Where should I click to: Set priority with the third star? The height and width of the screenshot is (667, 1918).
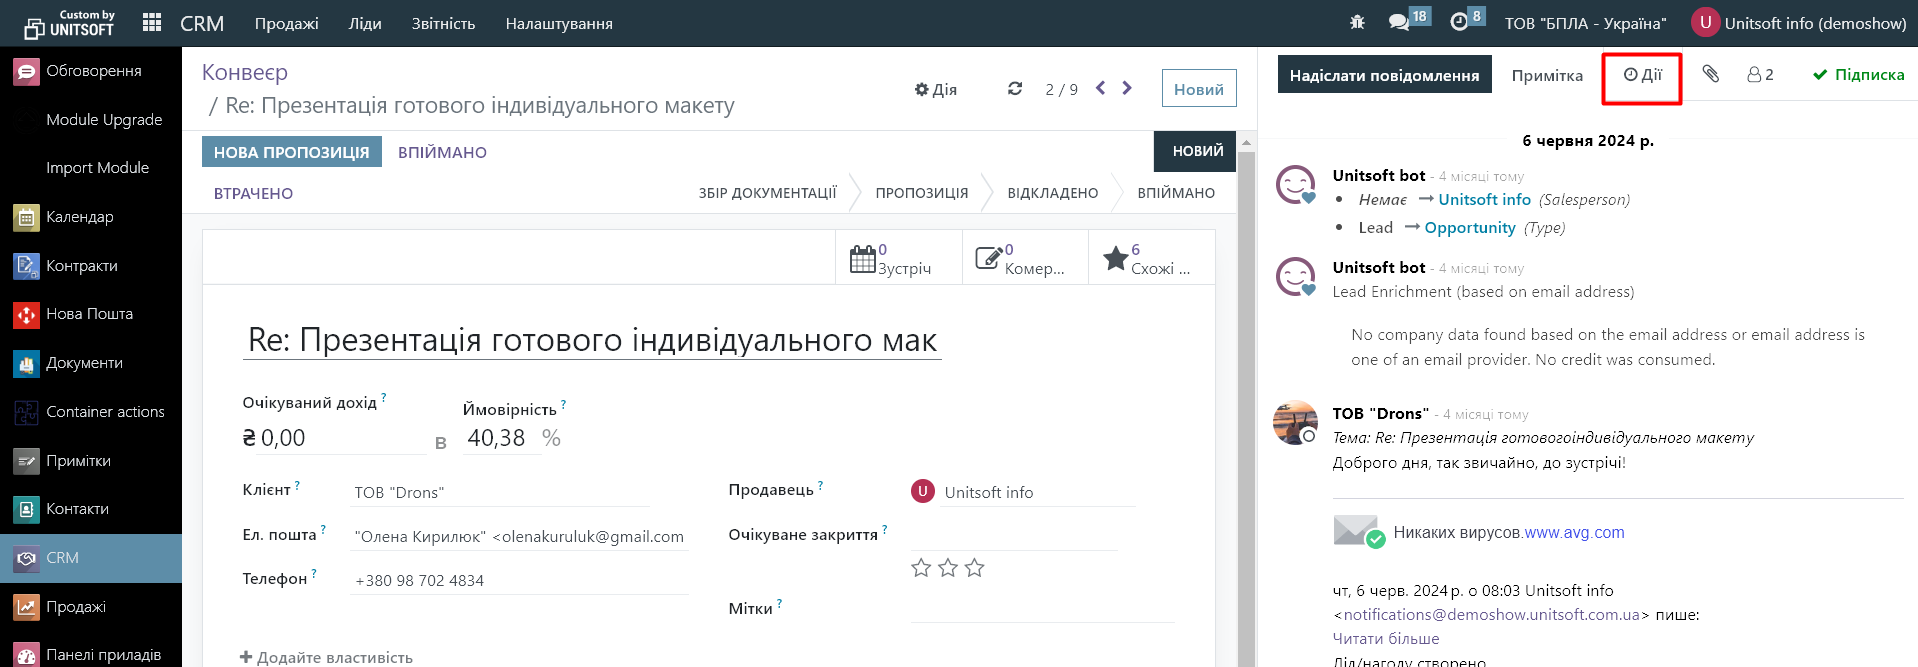click(x=975, y=568)
